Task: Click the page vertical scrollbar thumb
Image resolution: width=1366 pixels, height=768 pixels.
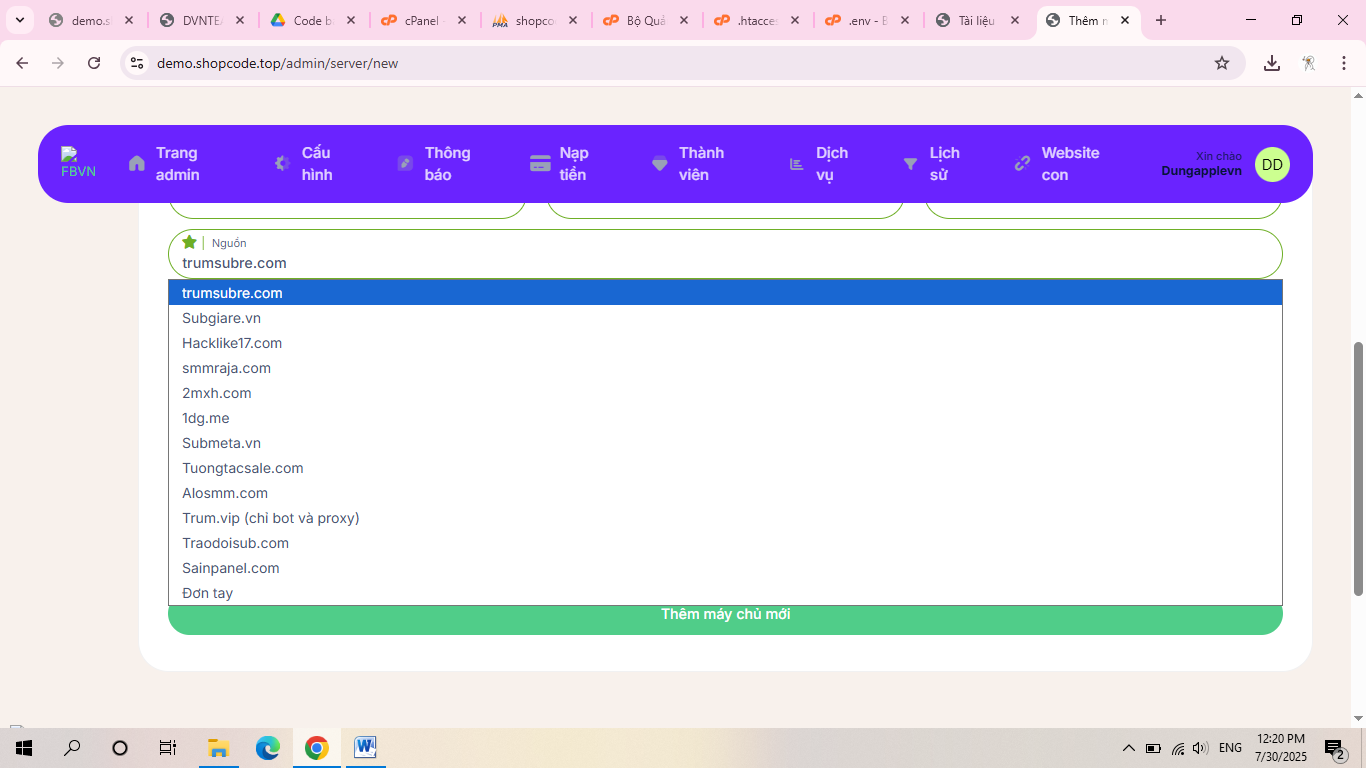Action: click(1358, 469)
